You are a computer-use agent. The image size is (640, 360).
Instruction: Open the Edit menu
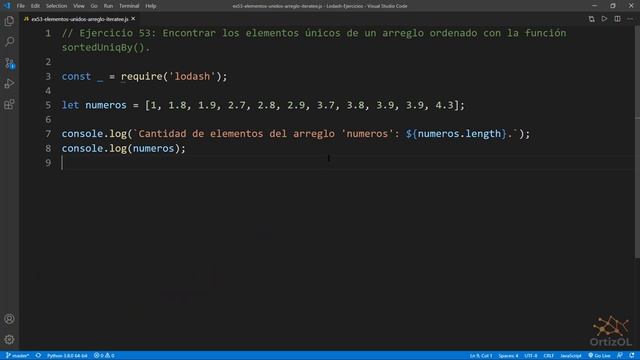click(35, 6)
